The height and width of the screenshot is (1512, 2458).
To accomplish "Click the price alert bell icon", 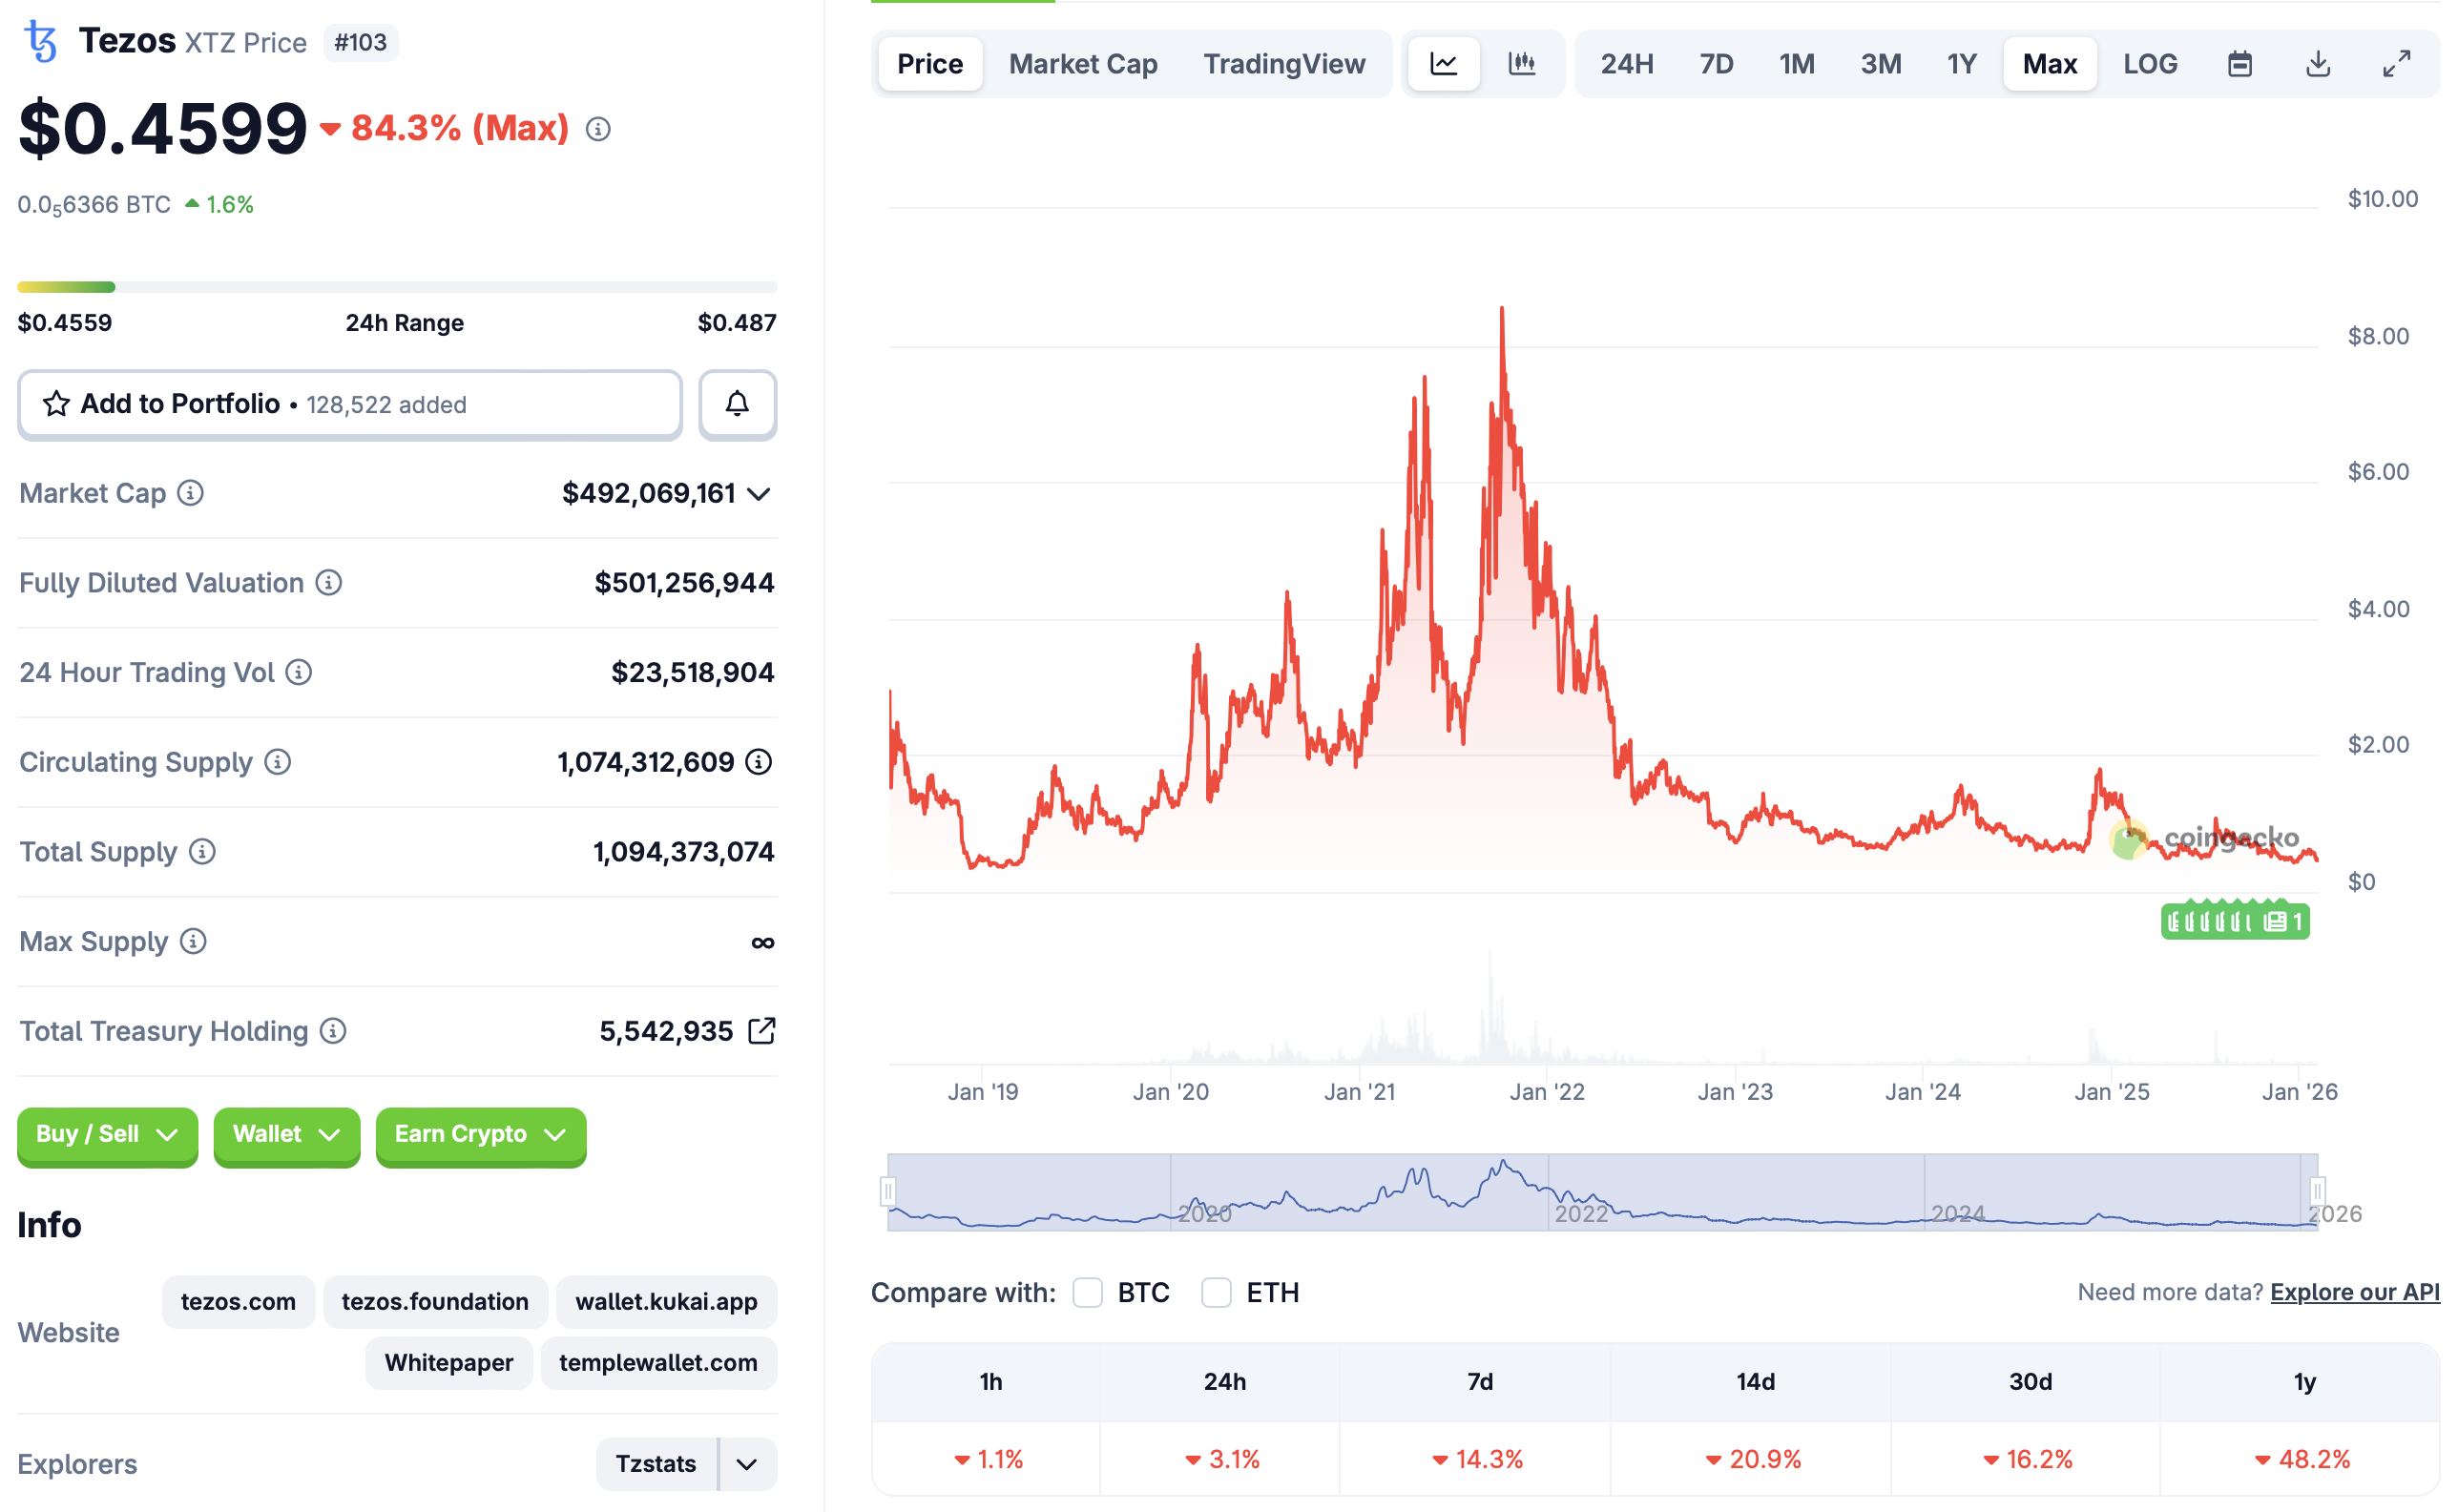I will point(738,405).
